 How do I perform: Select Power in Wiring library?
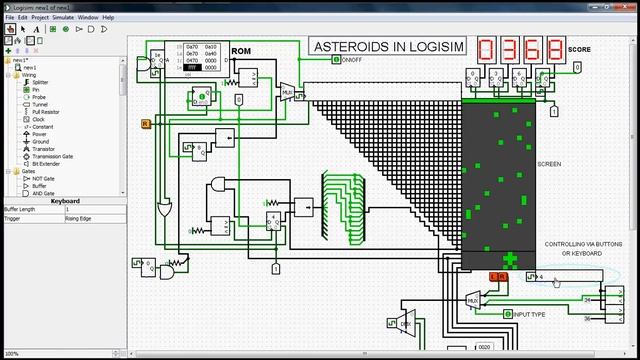(39, 134)
